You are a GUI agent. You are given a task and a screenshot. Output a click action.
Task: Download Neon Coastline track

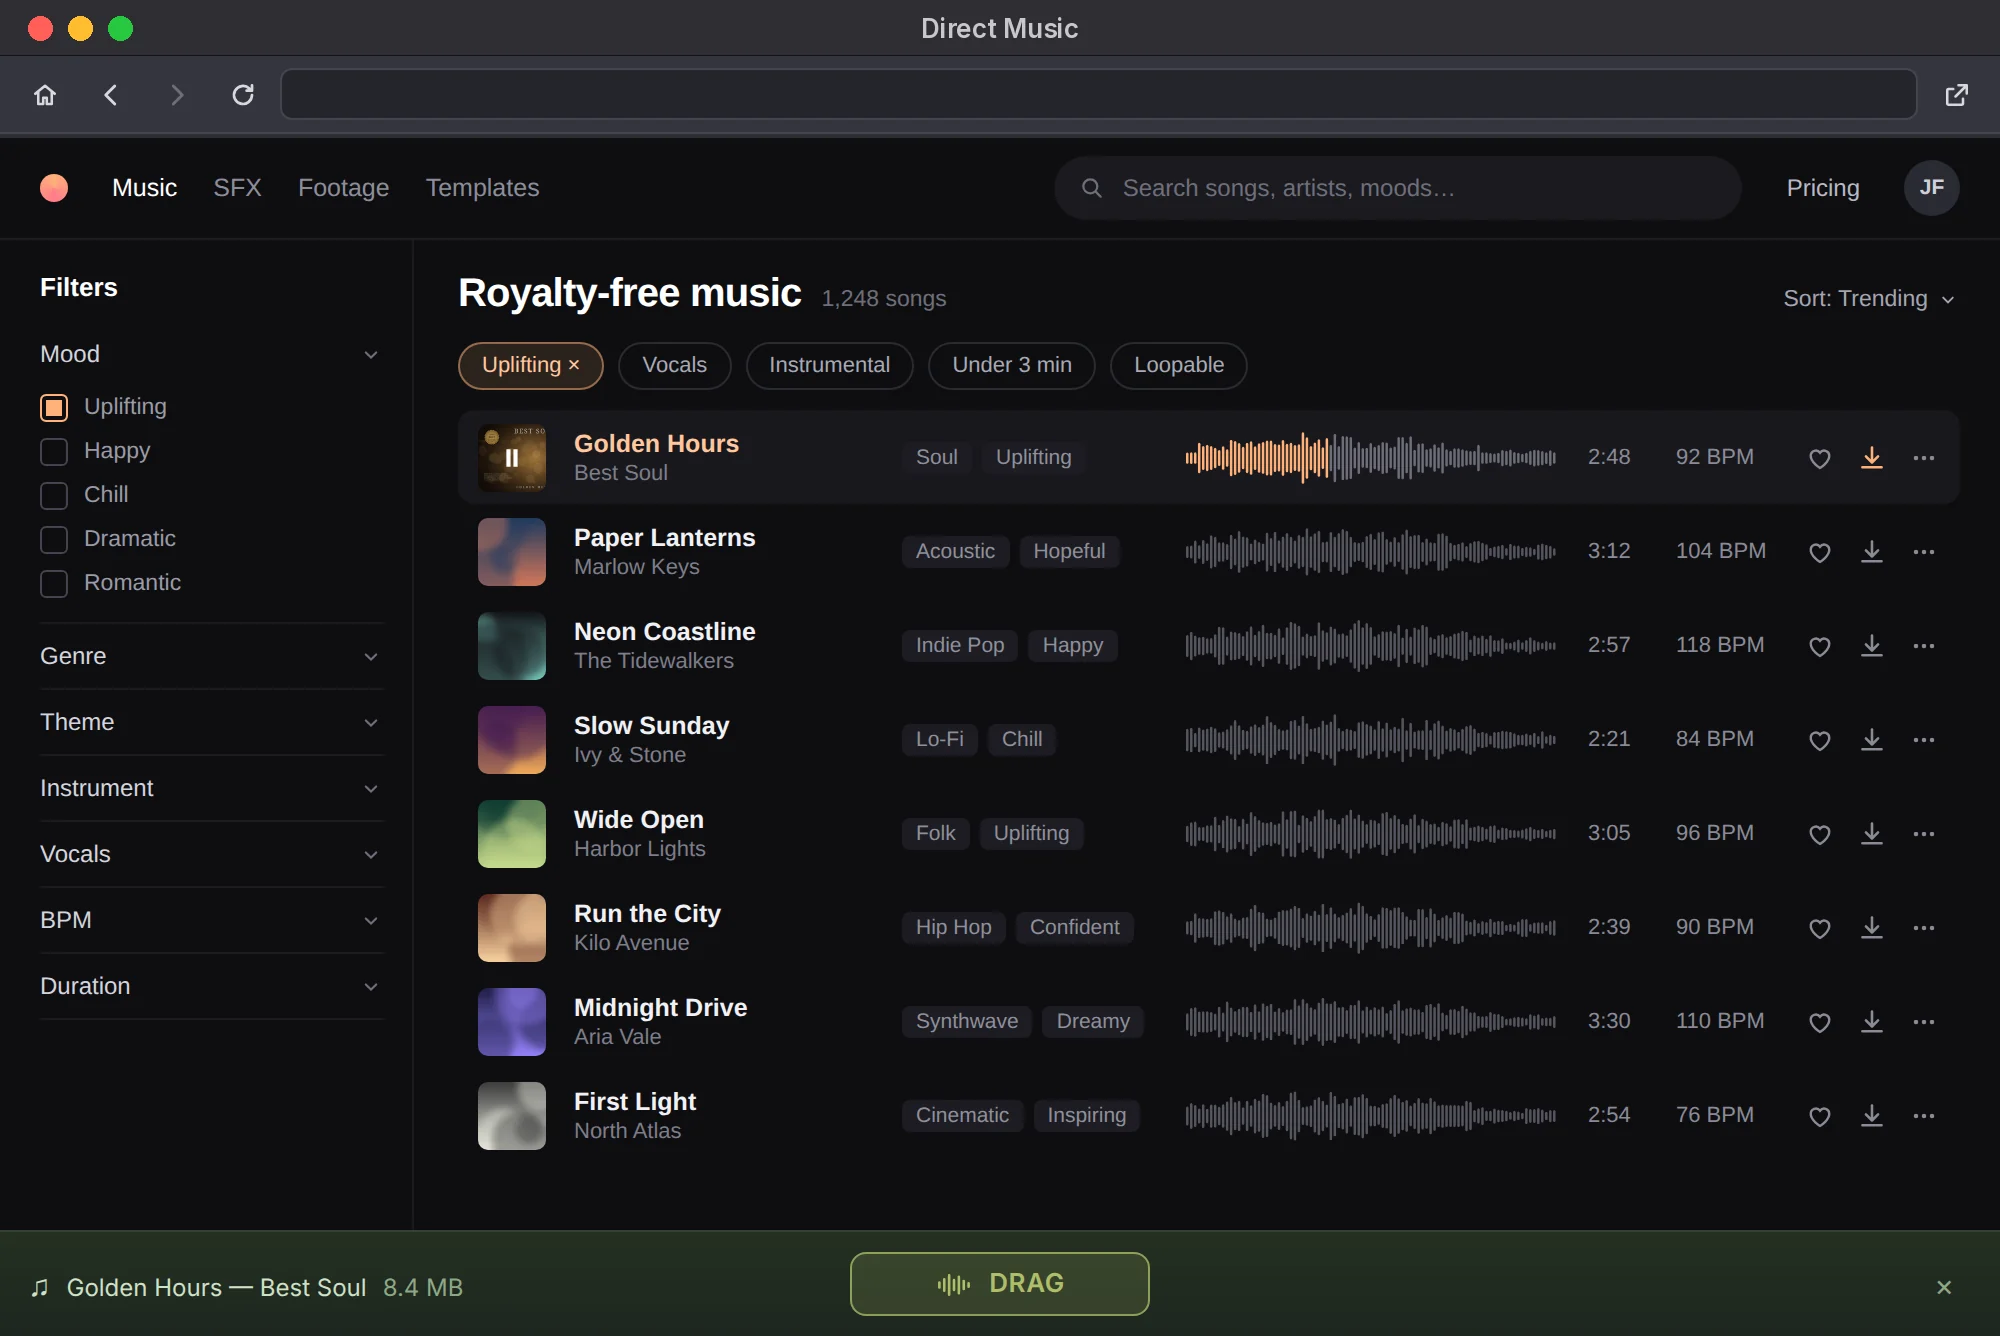(1872, 646)
